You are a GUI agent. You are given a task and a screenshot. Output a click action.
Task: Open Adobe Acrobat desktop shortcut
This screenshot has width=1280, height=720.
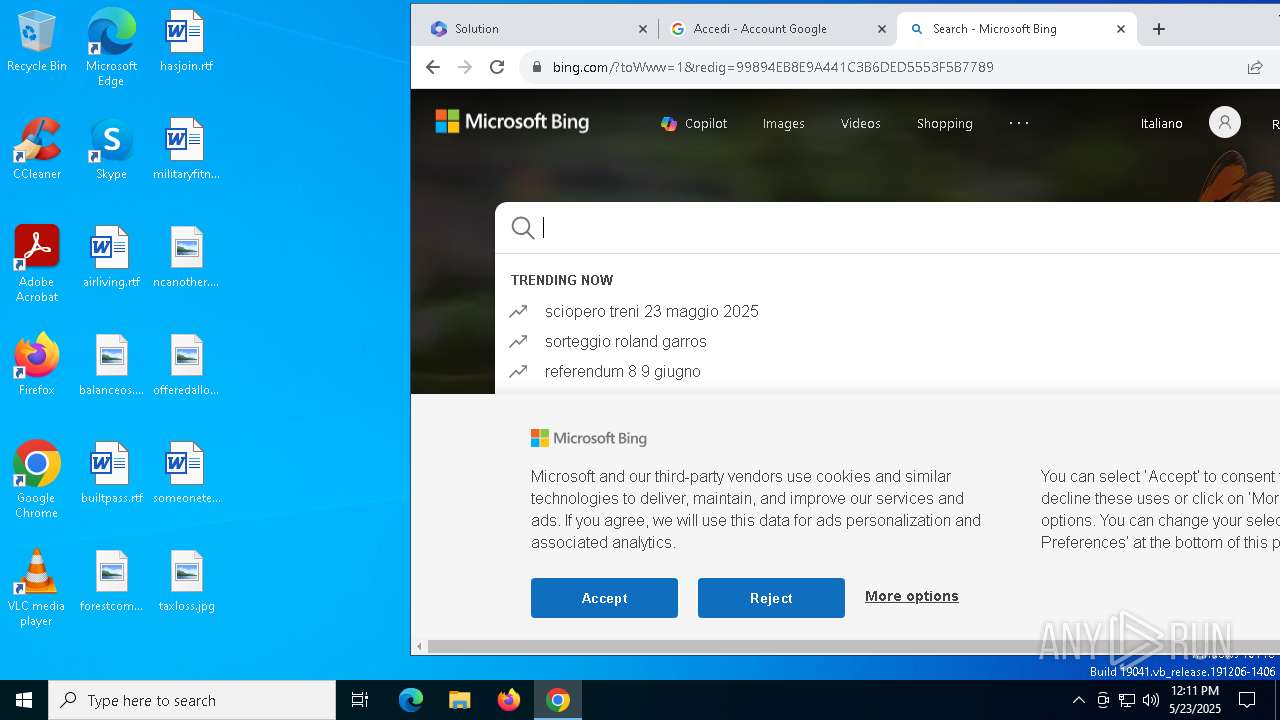tap(37, 264)
